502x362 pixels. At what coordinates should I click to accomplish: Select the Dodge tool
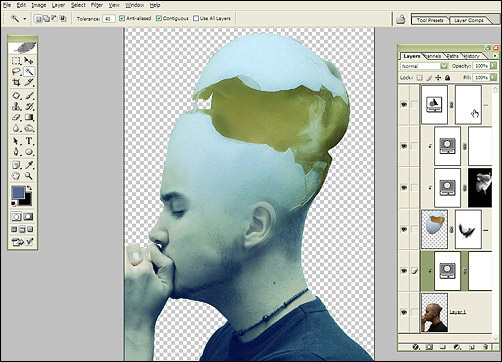coord(29,128)
